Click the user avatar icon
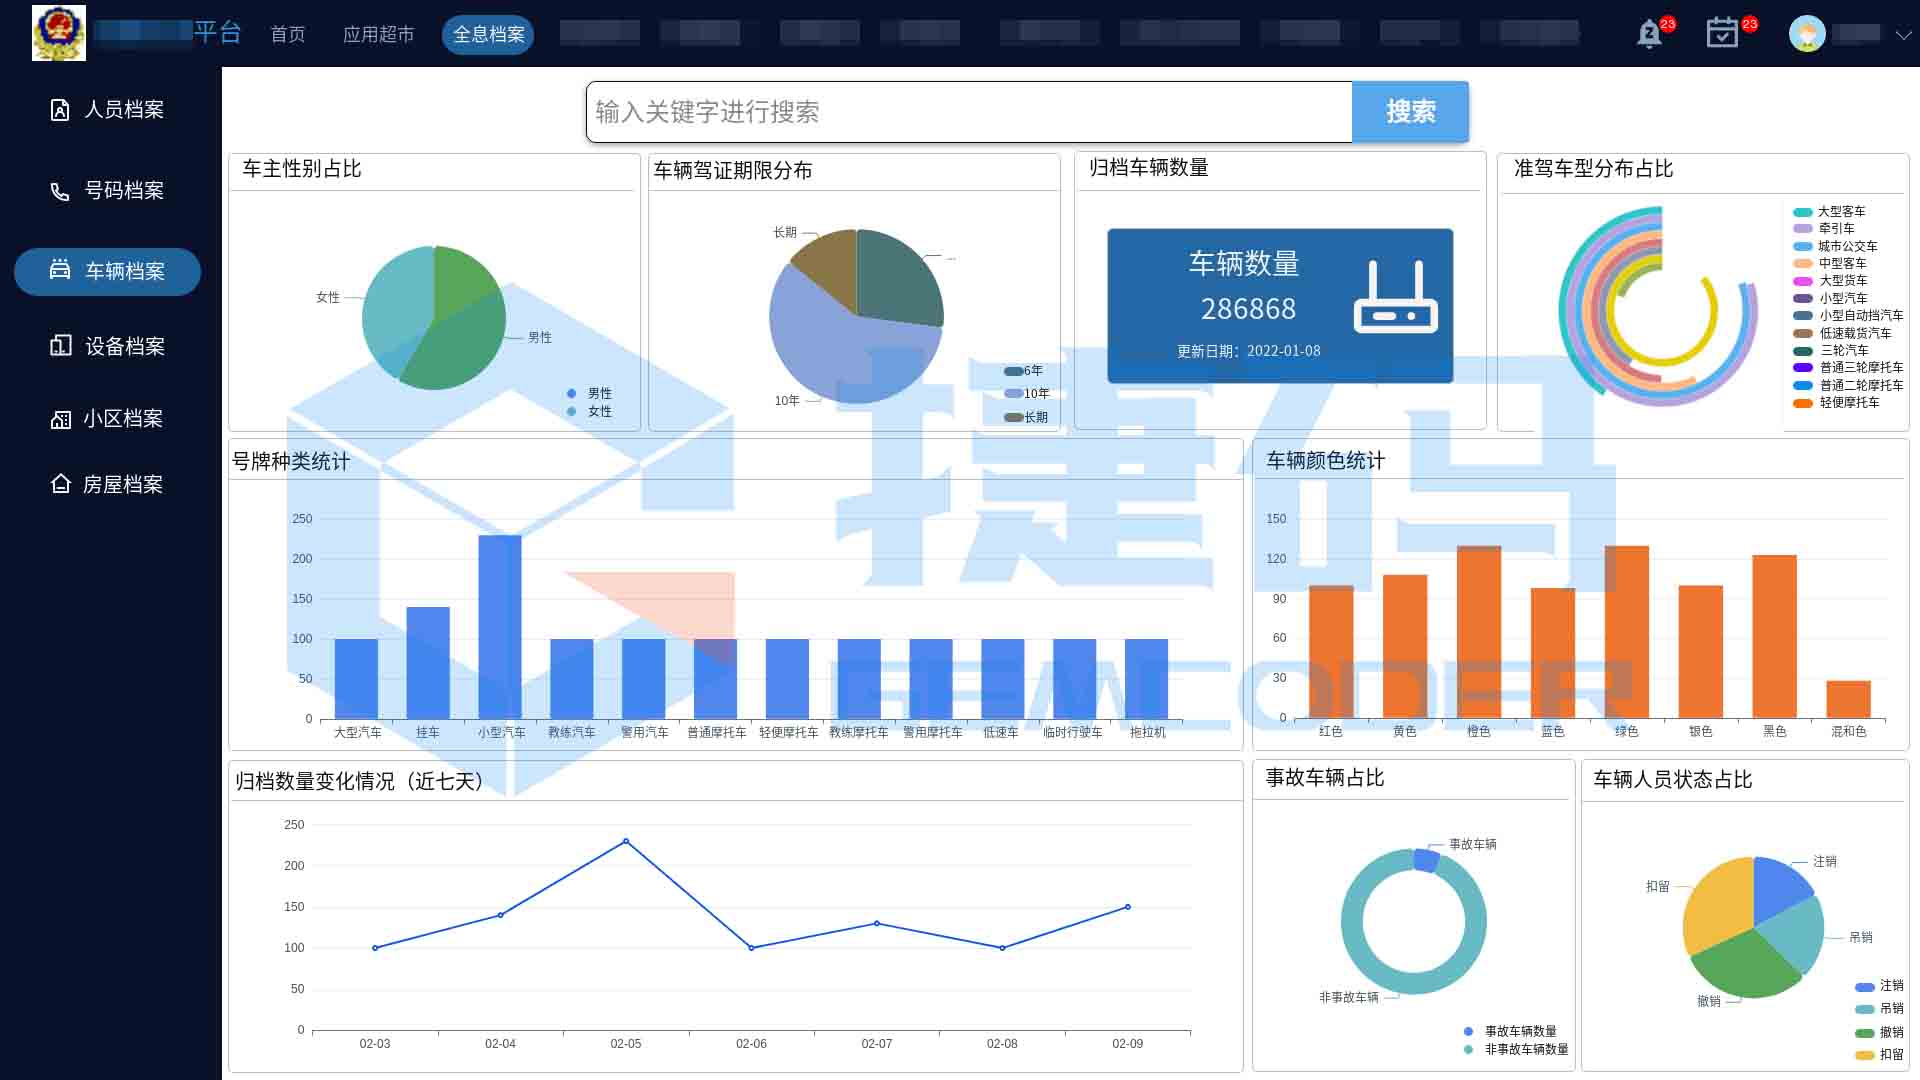This screenshot has height=1080, width=1920. [1807, 34]
